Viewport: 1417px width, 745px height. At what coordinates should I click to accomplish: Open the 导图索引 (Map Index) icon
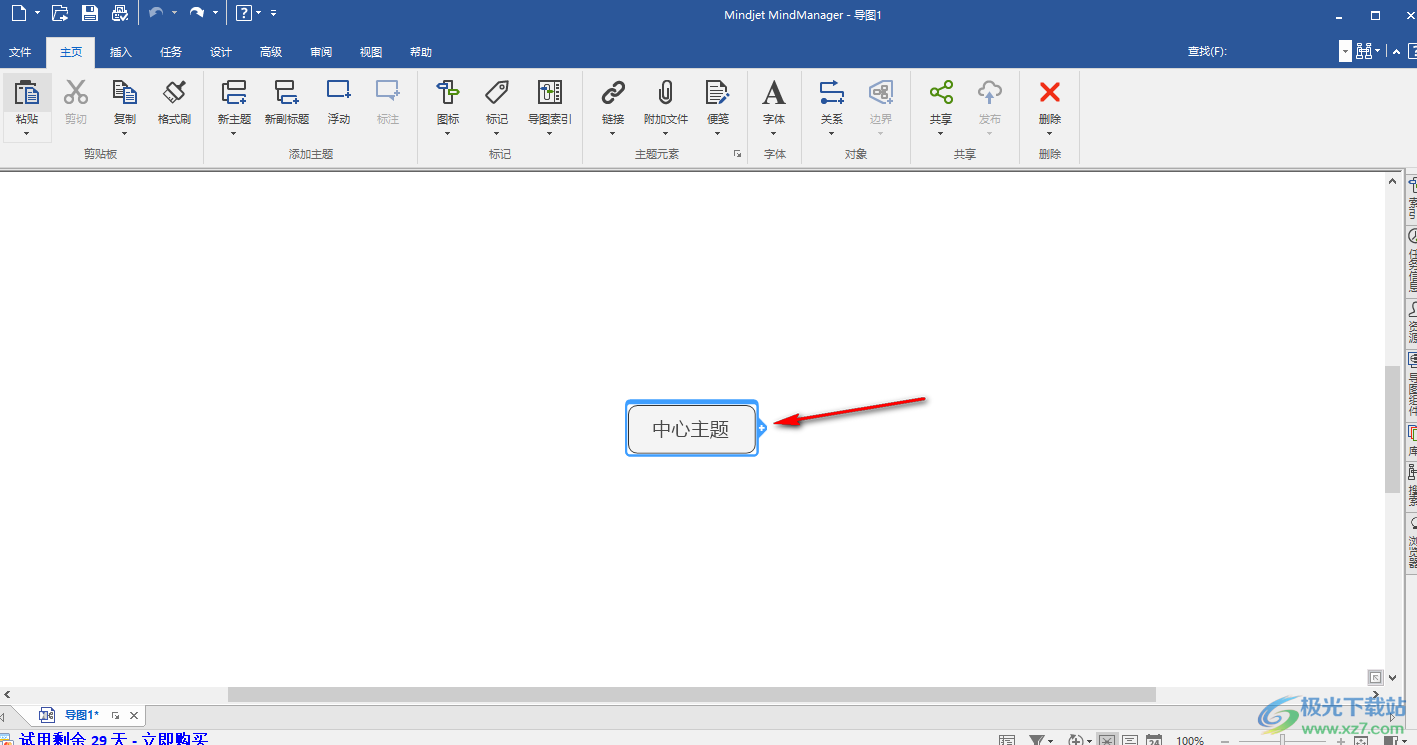[x=550, y=93]
